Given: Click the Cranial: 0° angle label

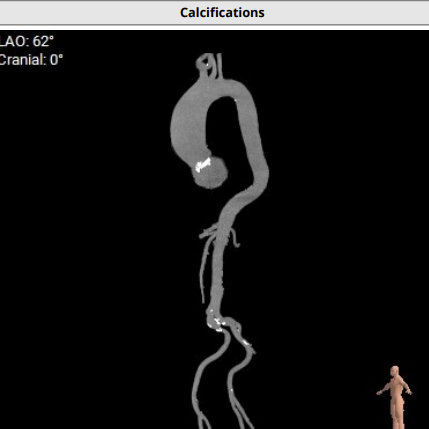Looking at the screenshot, I should point(31,60).
